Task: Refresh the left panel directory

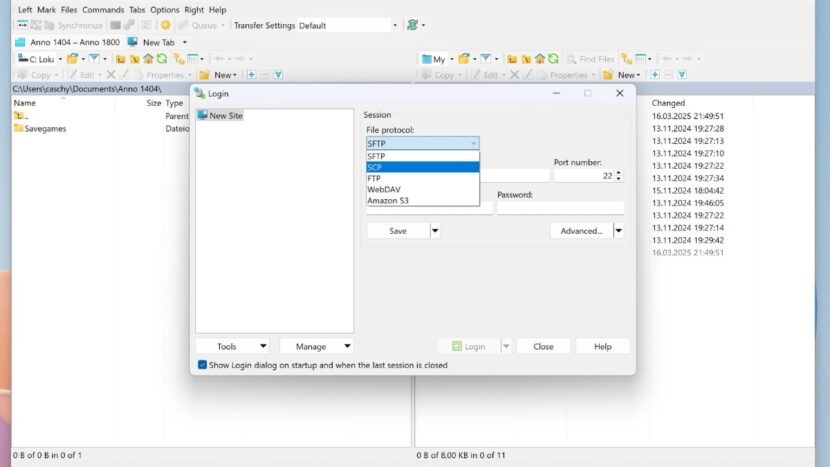Action: coord(161,59)
